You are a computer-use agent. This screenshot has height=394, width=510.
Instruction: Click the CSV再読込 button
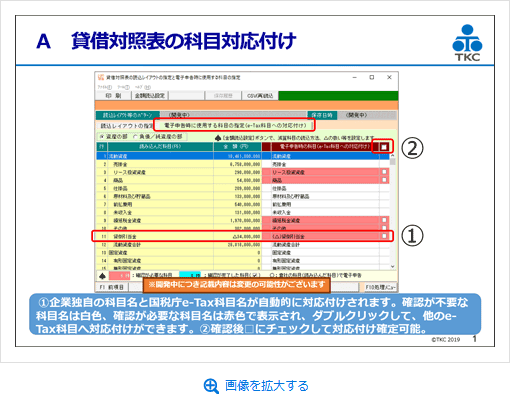(260, 96)
